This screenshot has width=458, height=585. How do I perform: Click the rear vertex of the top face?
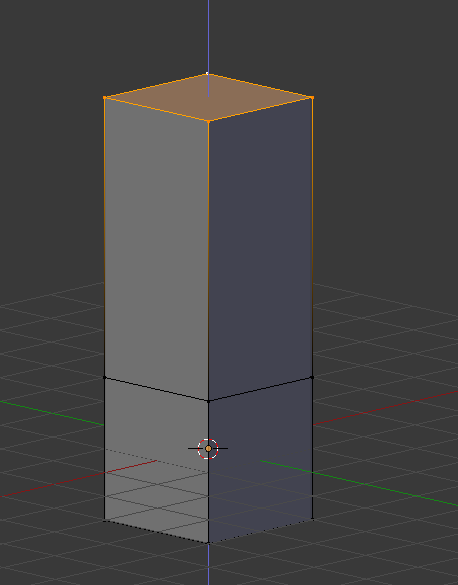point(207,74)
